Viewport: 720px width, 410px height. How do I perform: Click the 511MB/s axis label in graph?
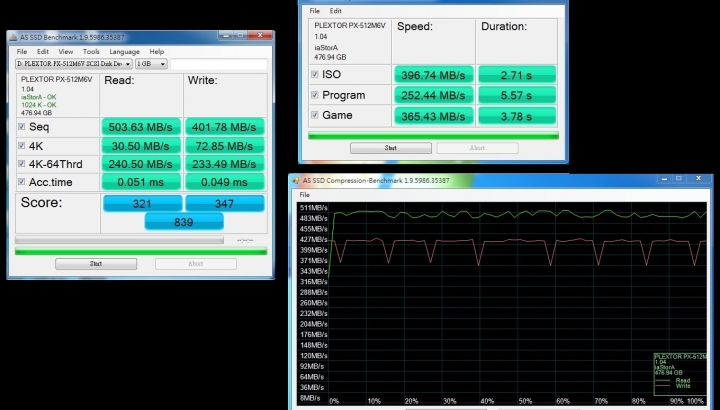click(x=314, y=208)
